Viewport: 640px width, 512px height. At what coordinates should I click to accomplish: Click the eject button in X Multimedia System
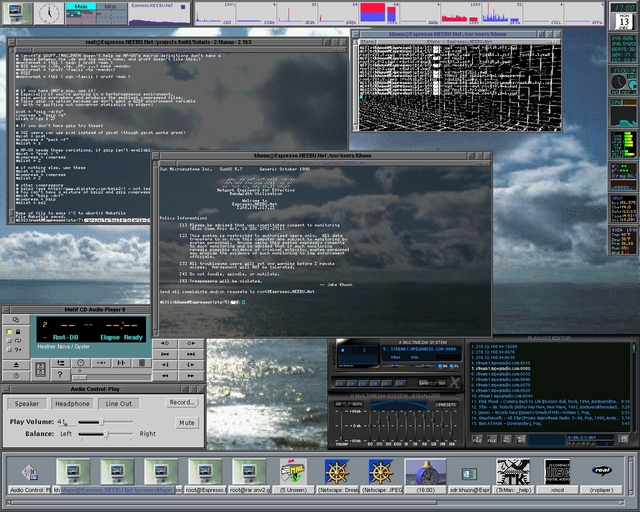click(401, 383)
